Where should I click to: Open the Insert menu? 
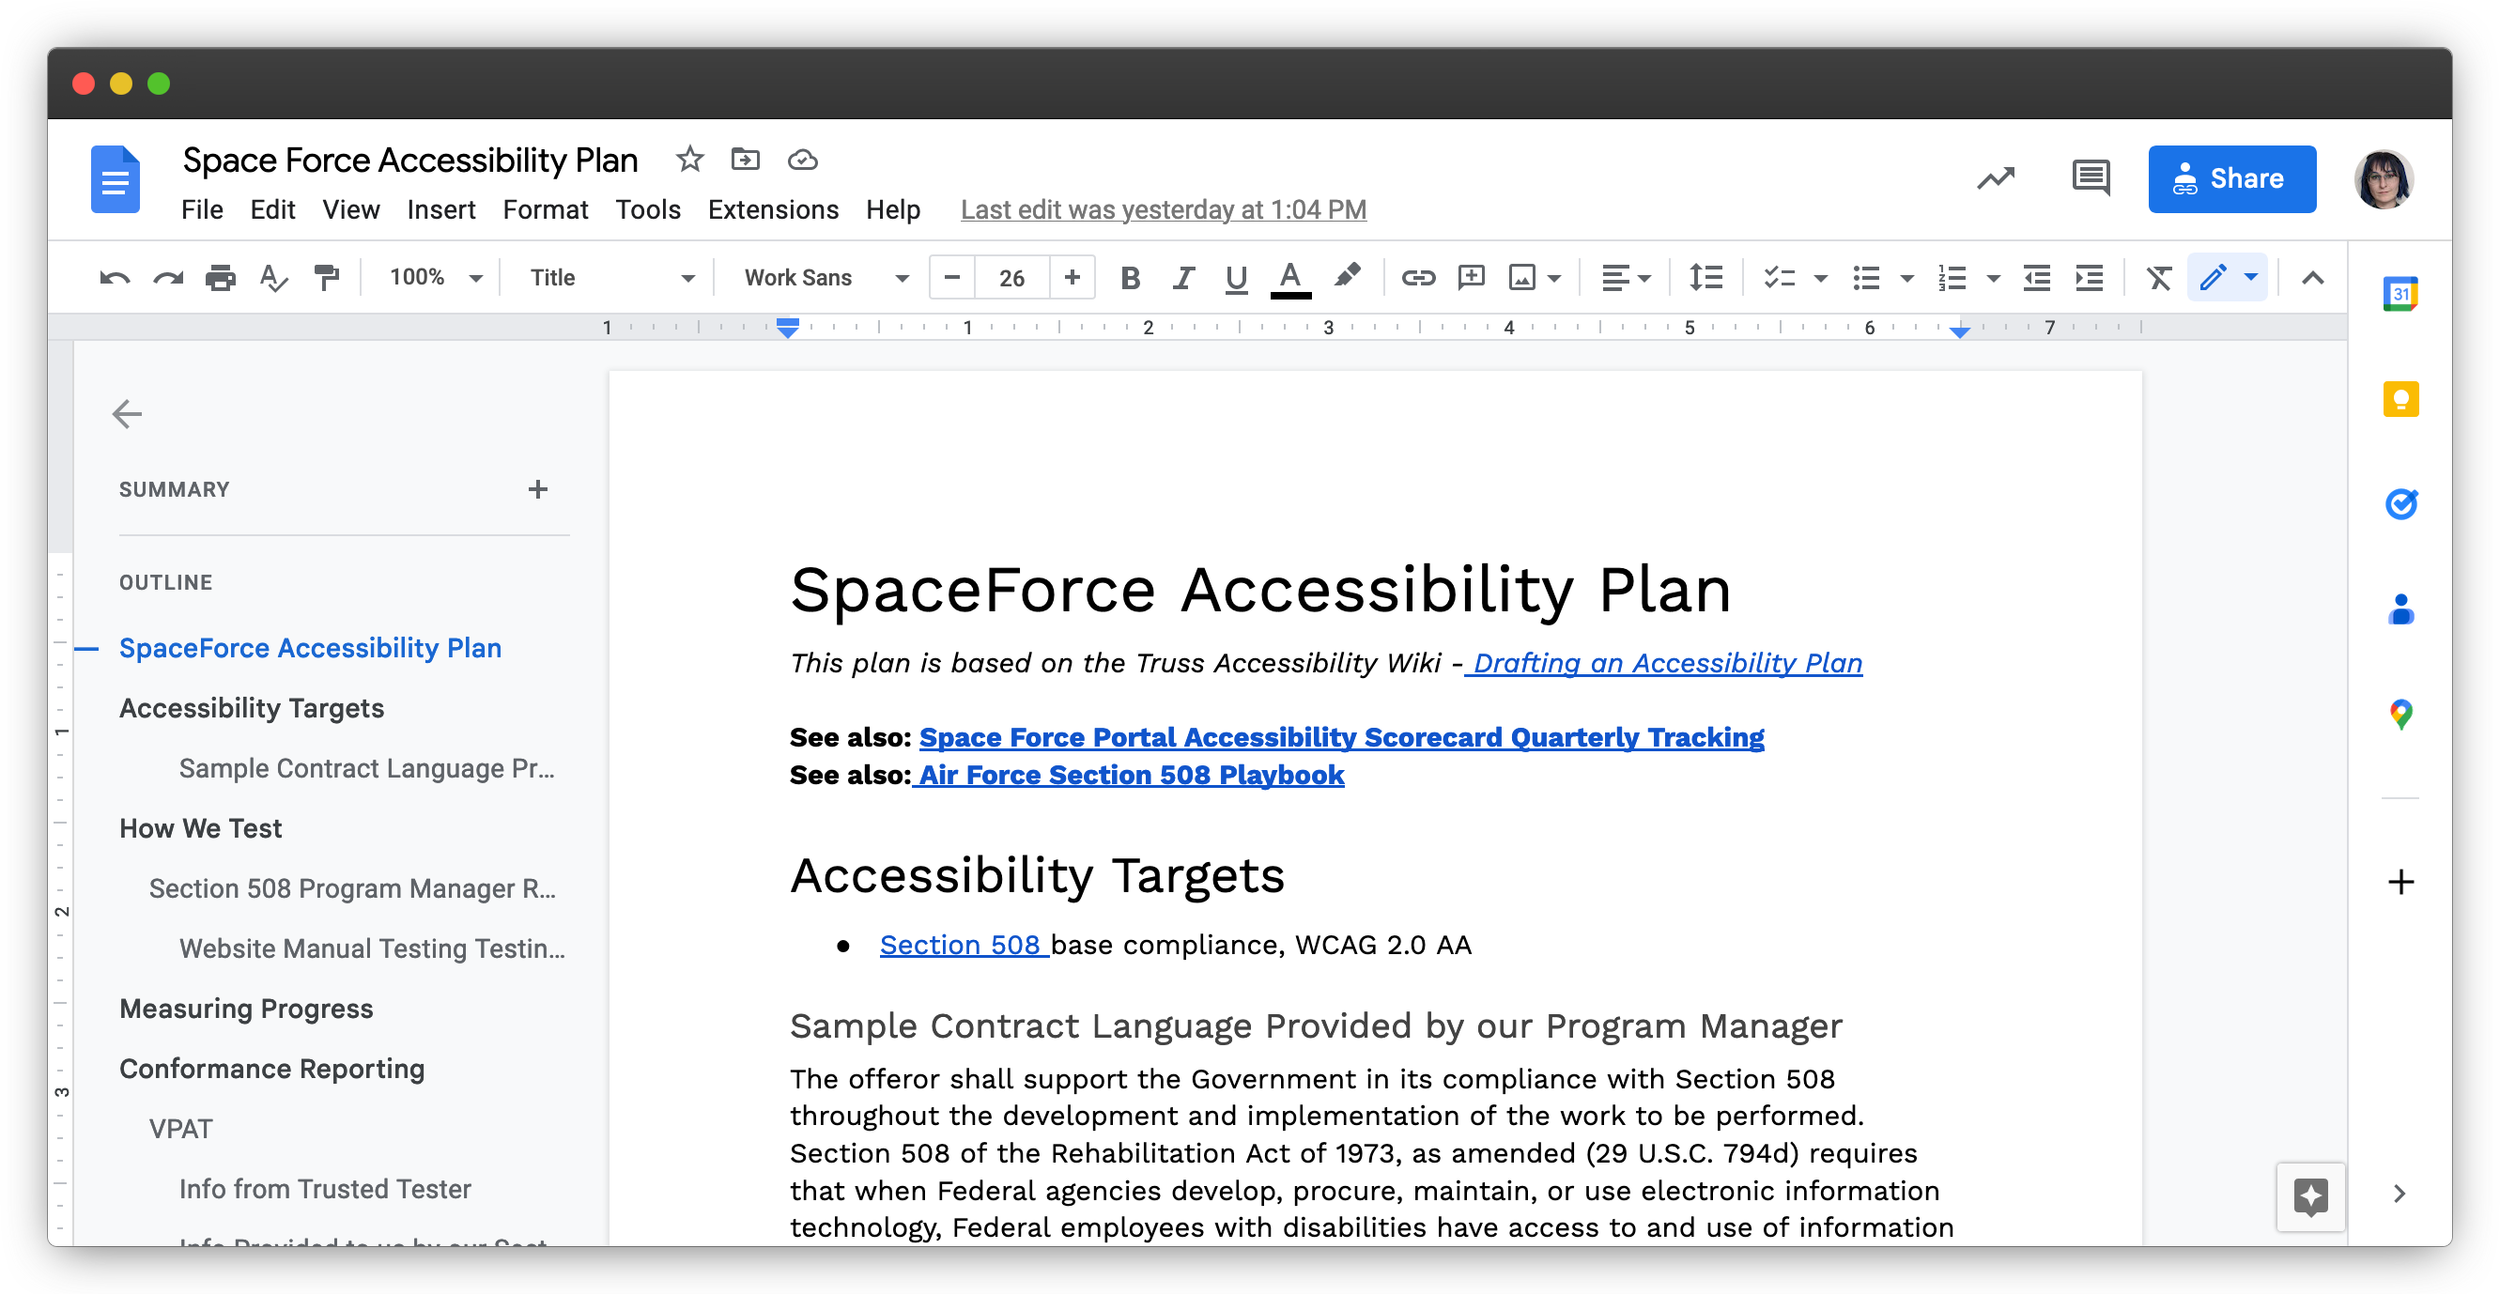pyautogui.click(x=442, y=209)
